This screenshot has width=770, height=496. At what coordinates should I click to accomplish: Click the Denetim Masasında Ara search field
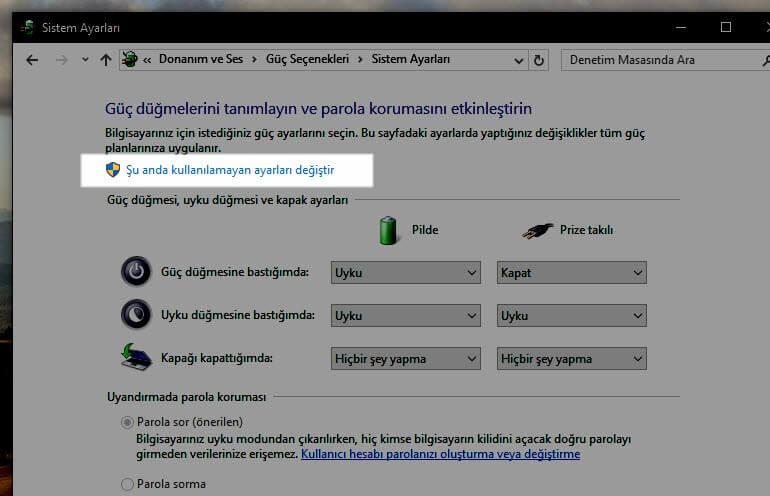663,60
